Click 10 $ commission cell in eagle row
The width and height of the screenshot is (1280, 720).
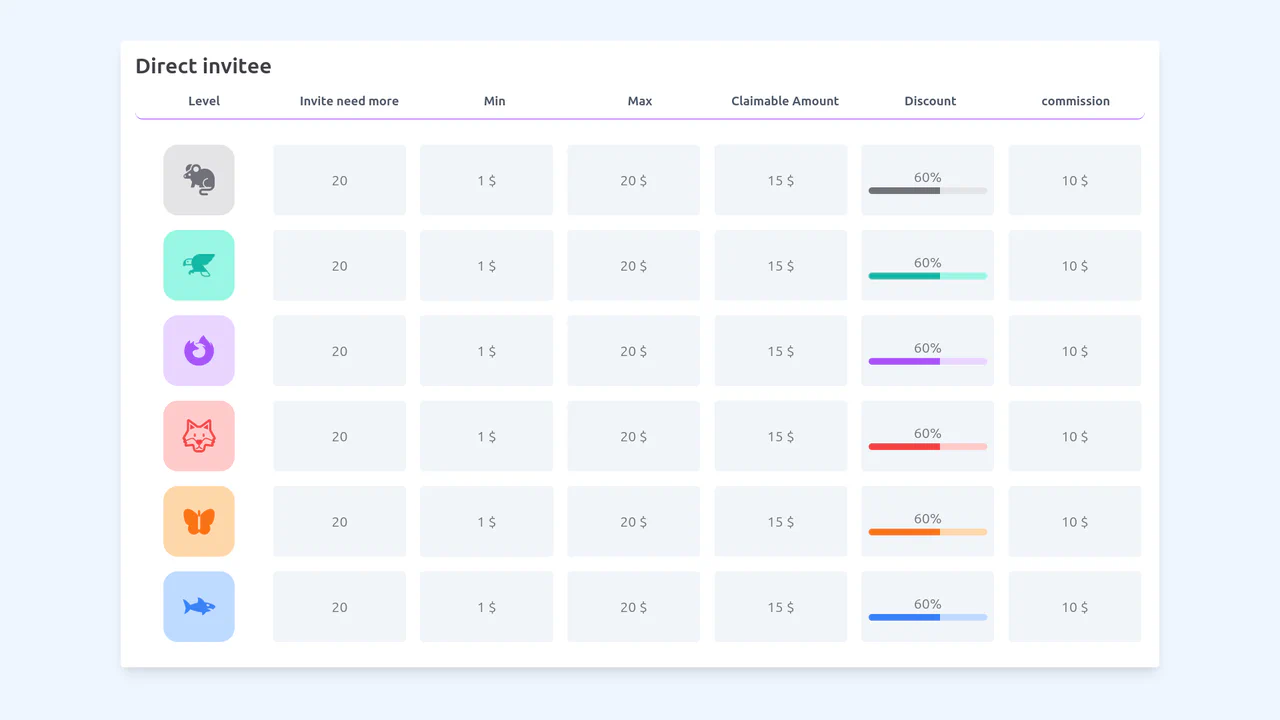click(1075, 265)
